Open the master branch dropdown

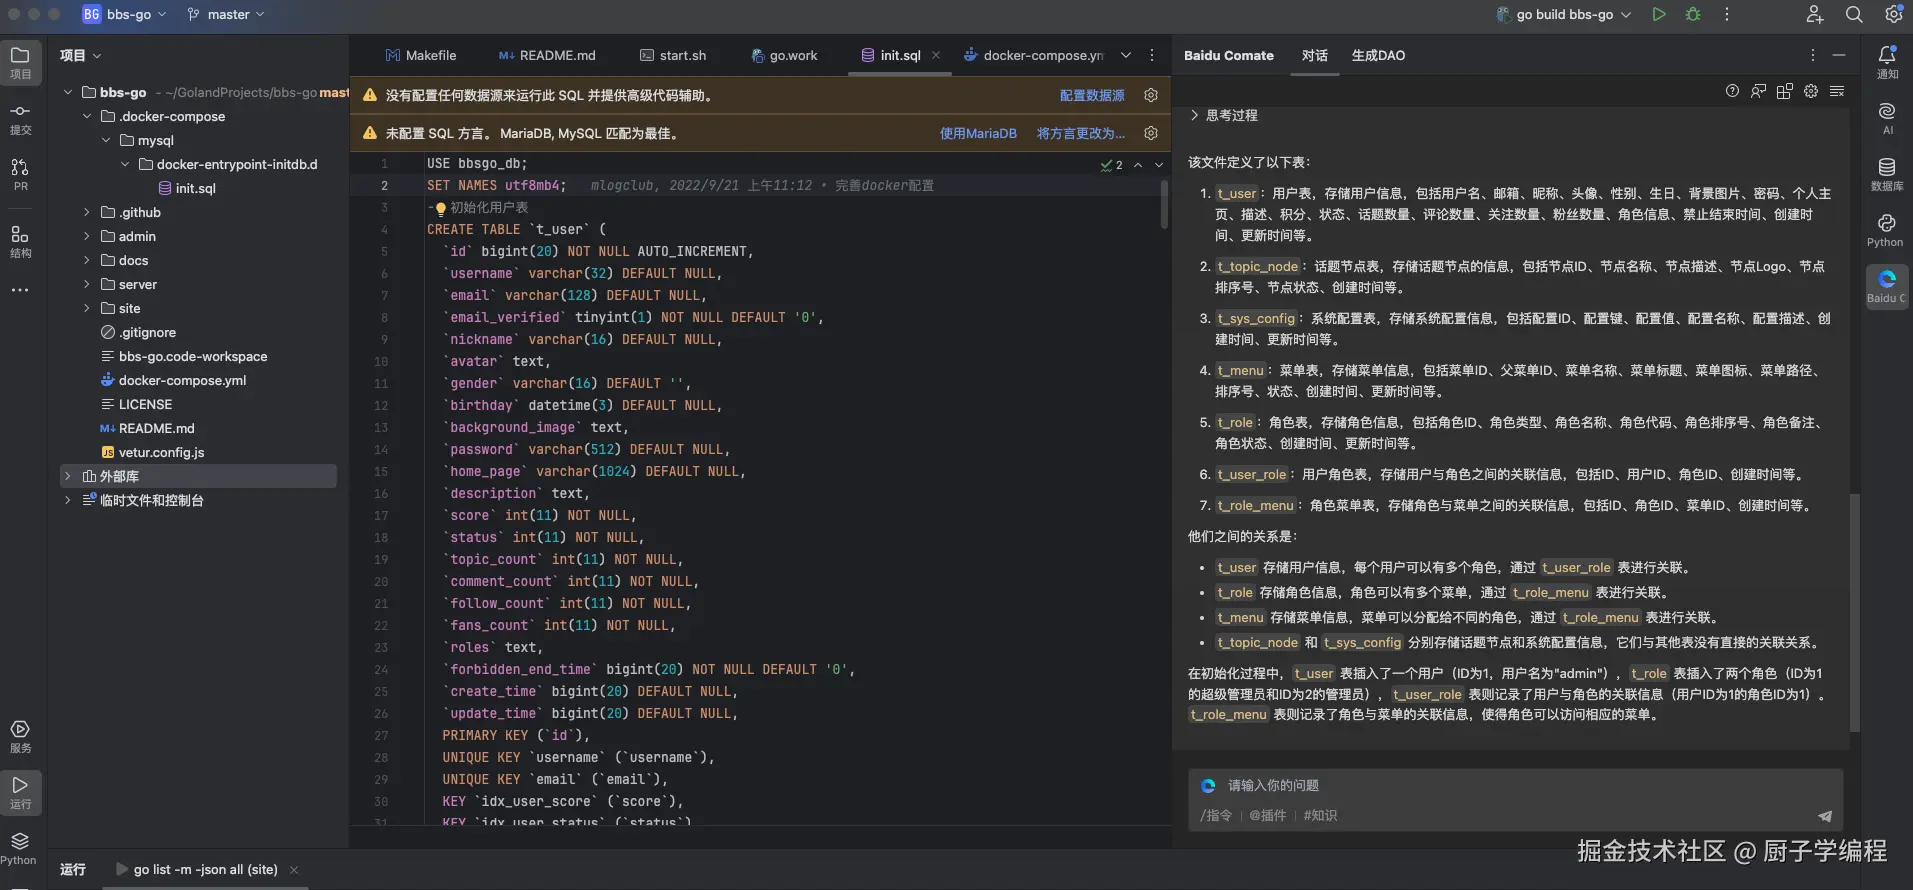(226, 14)
